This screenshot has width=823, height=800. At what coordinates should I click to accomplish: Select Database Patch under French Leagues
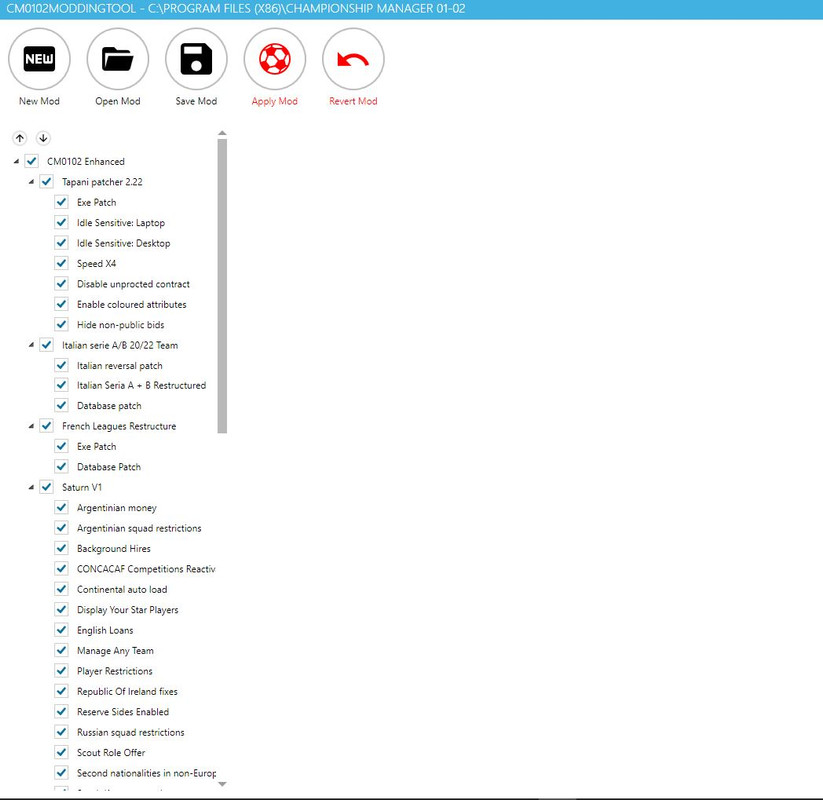click(109, 467)
